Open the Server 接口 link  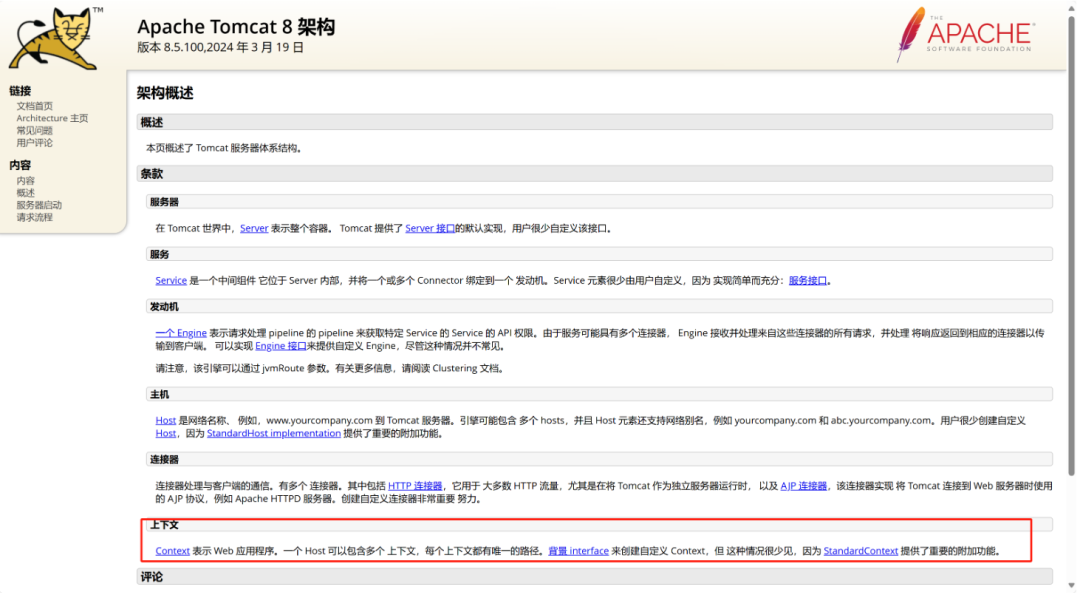[430, 229]
